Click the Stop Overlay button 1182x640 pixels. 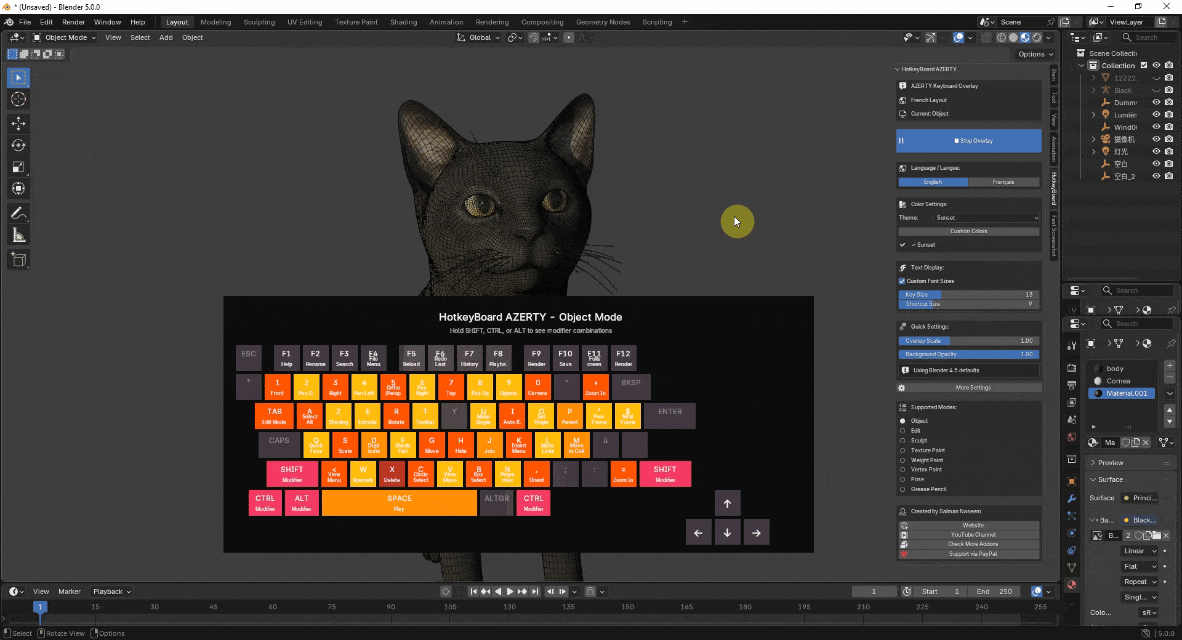[969, 141]
